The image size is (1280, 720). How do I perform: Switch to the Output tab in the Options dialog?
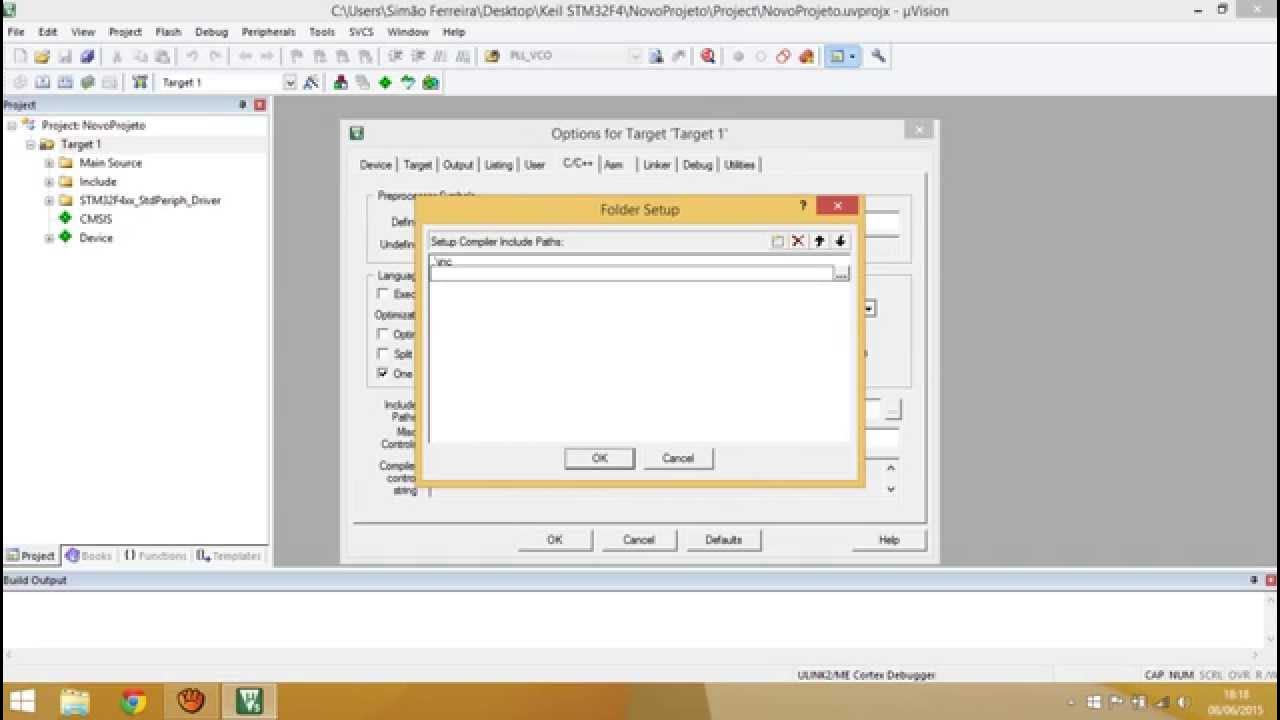(458, 164)
